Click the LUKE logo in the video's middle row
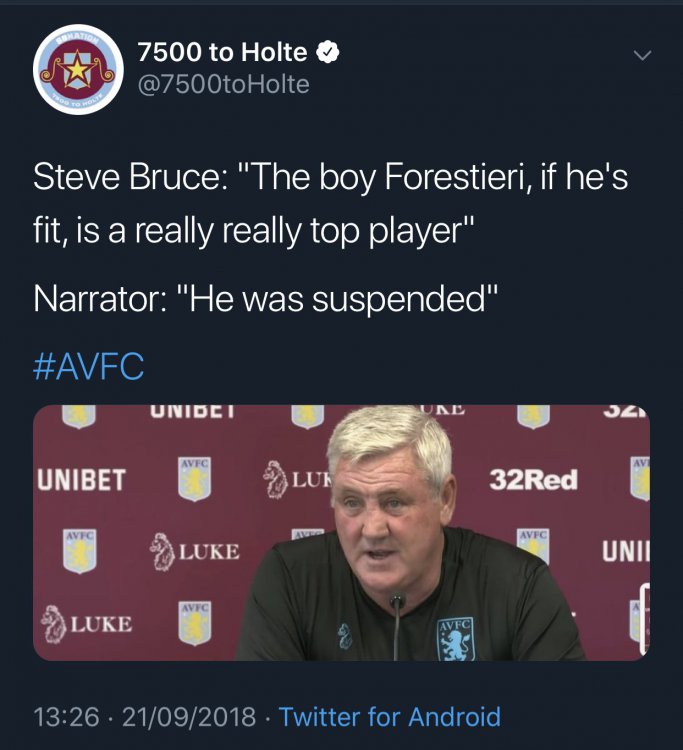The image size is (683, 750). 195,550
